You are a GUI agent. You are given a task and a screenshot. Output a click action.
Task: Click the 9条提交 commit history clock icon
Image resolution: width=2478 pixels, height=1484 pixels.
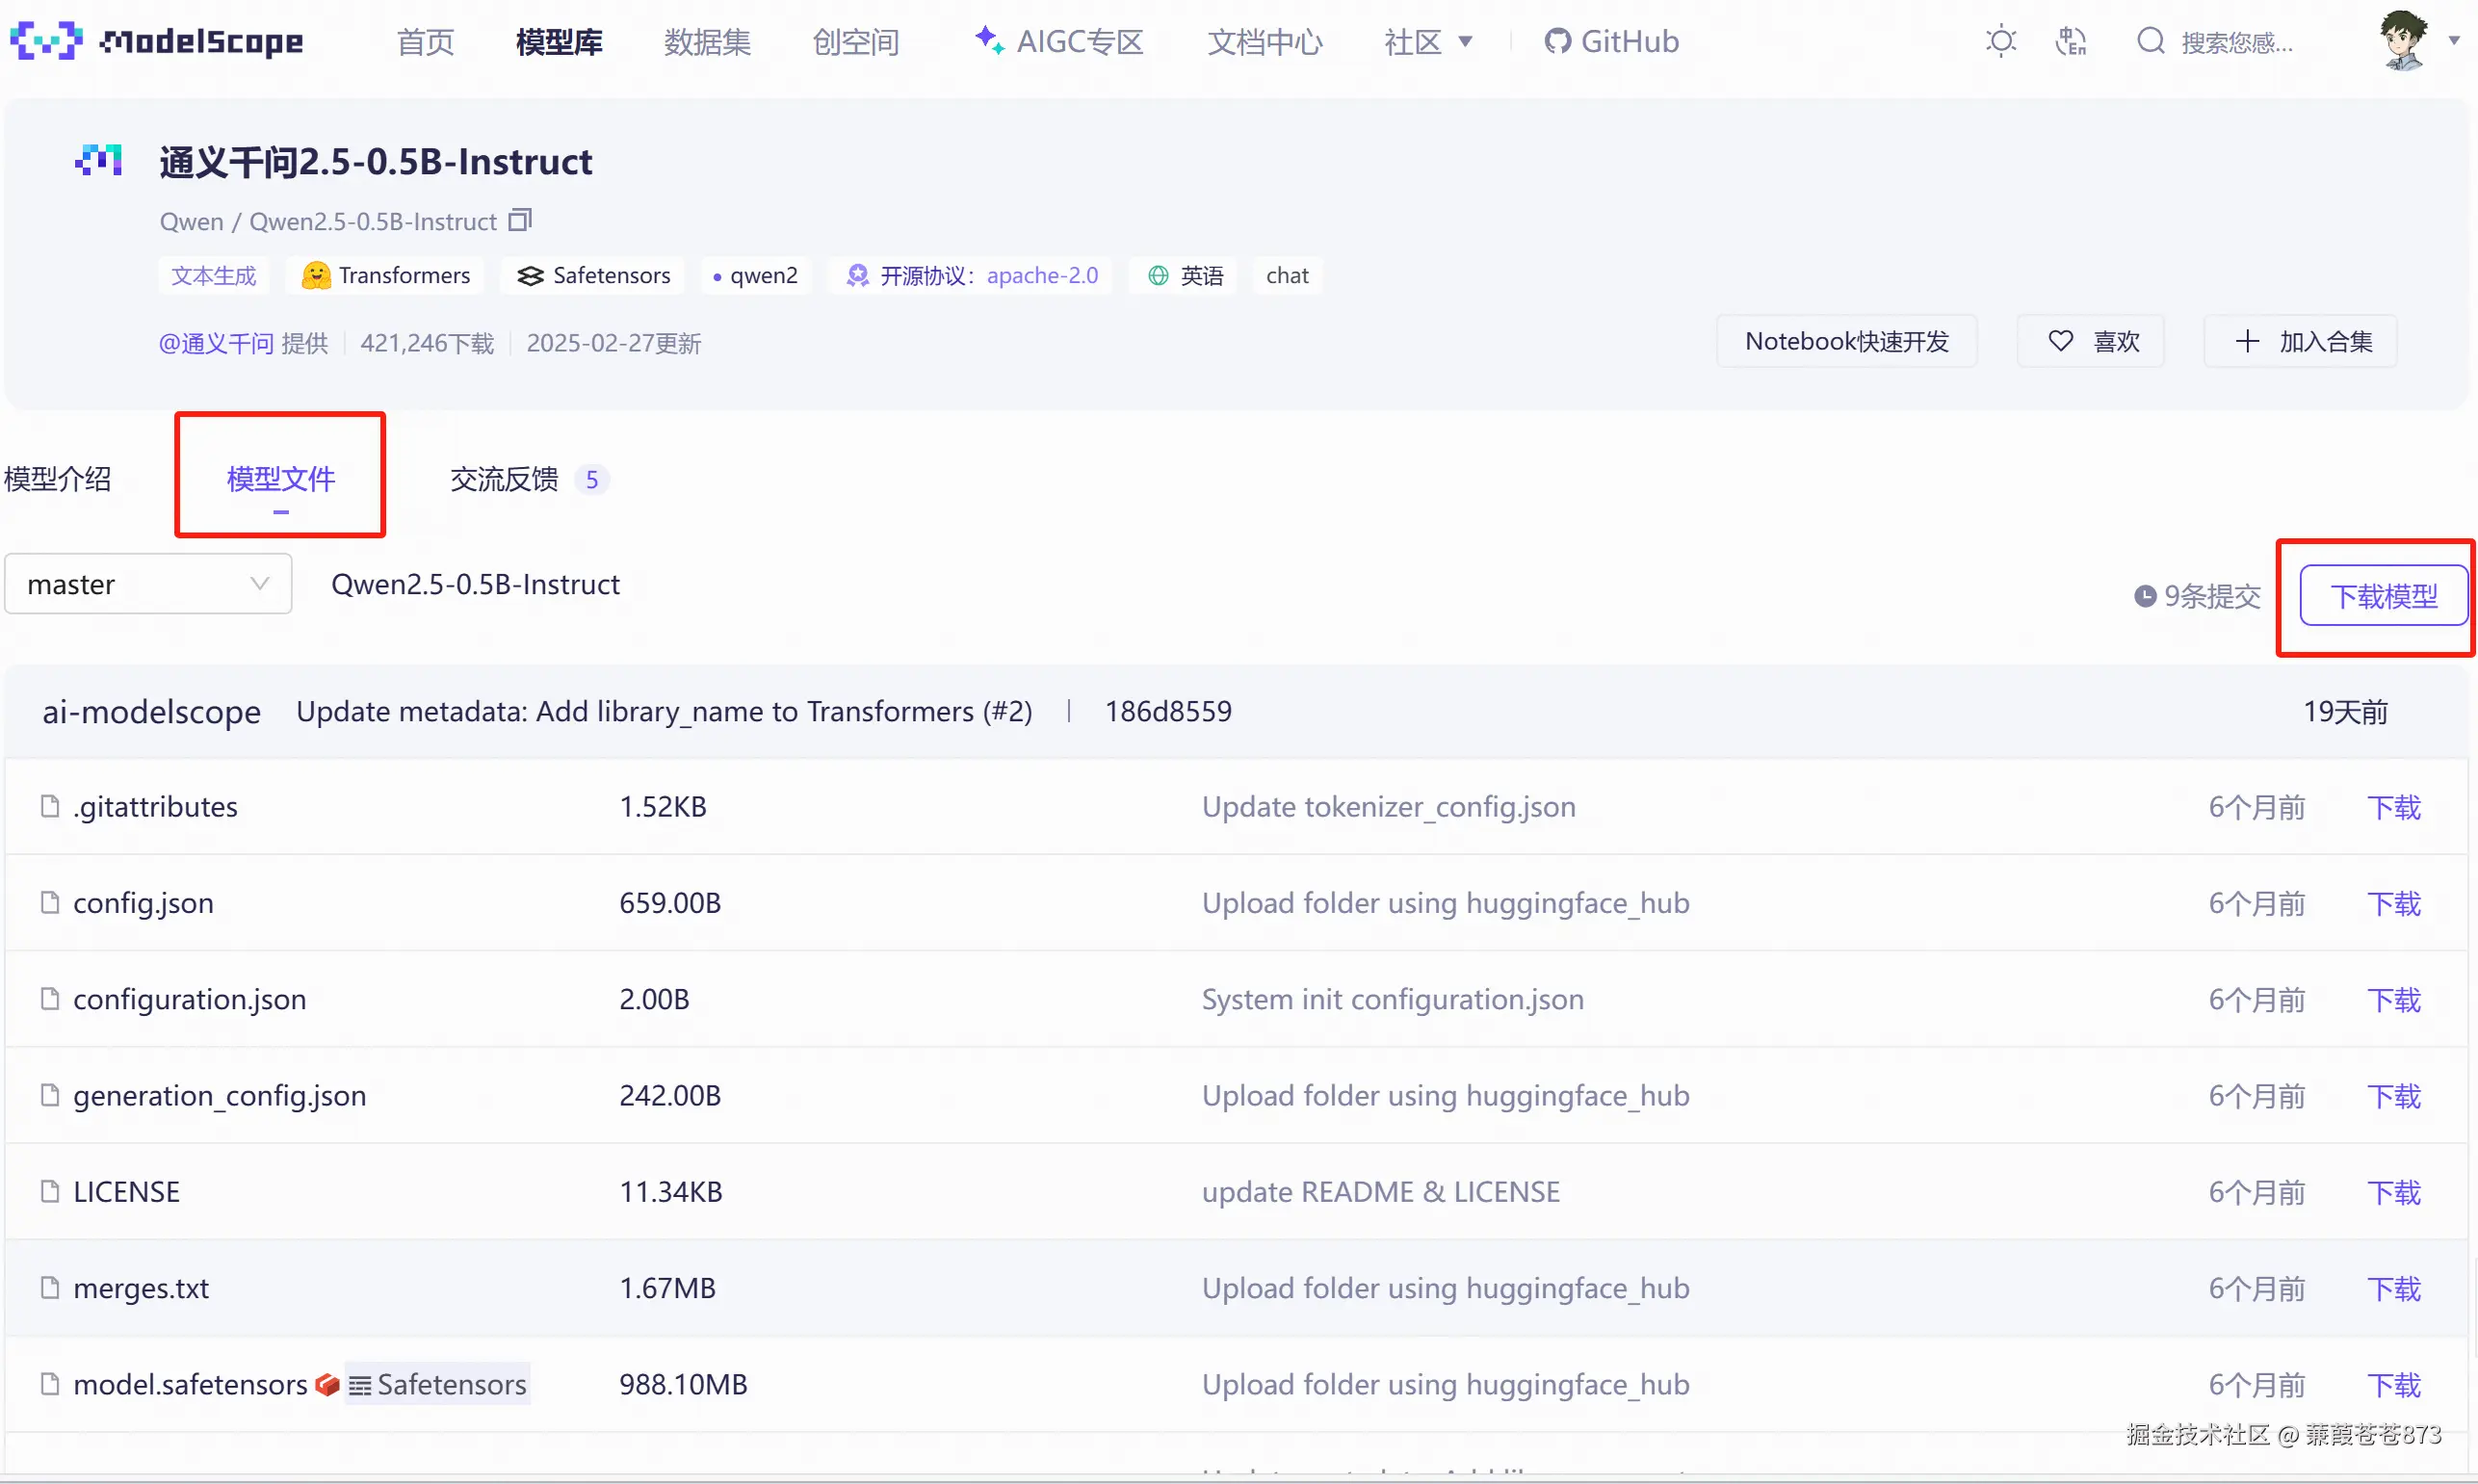(2144, 597)
